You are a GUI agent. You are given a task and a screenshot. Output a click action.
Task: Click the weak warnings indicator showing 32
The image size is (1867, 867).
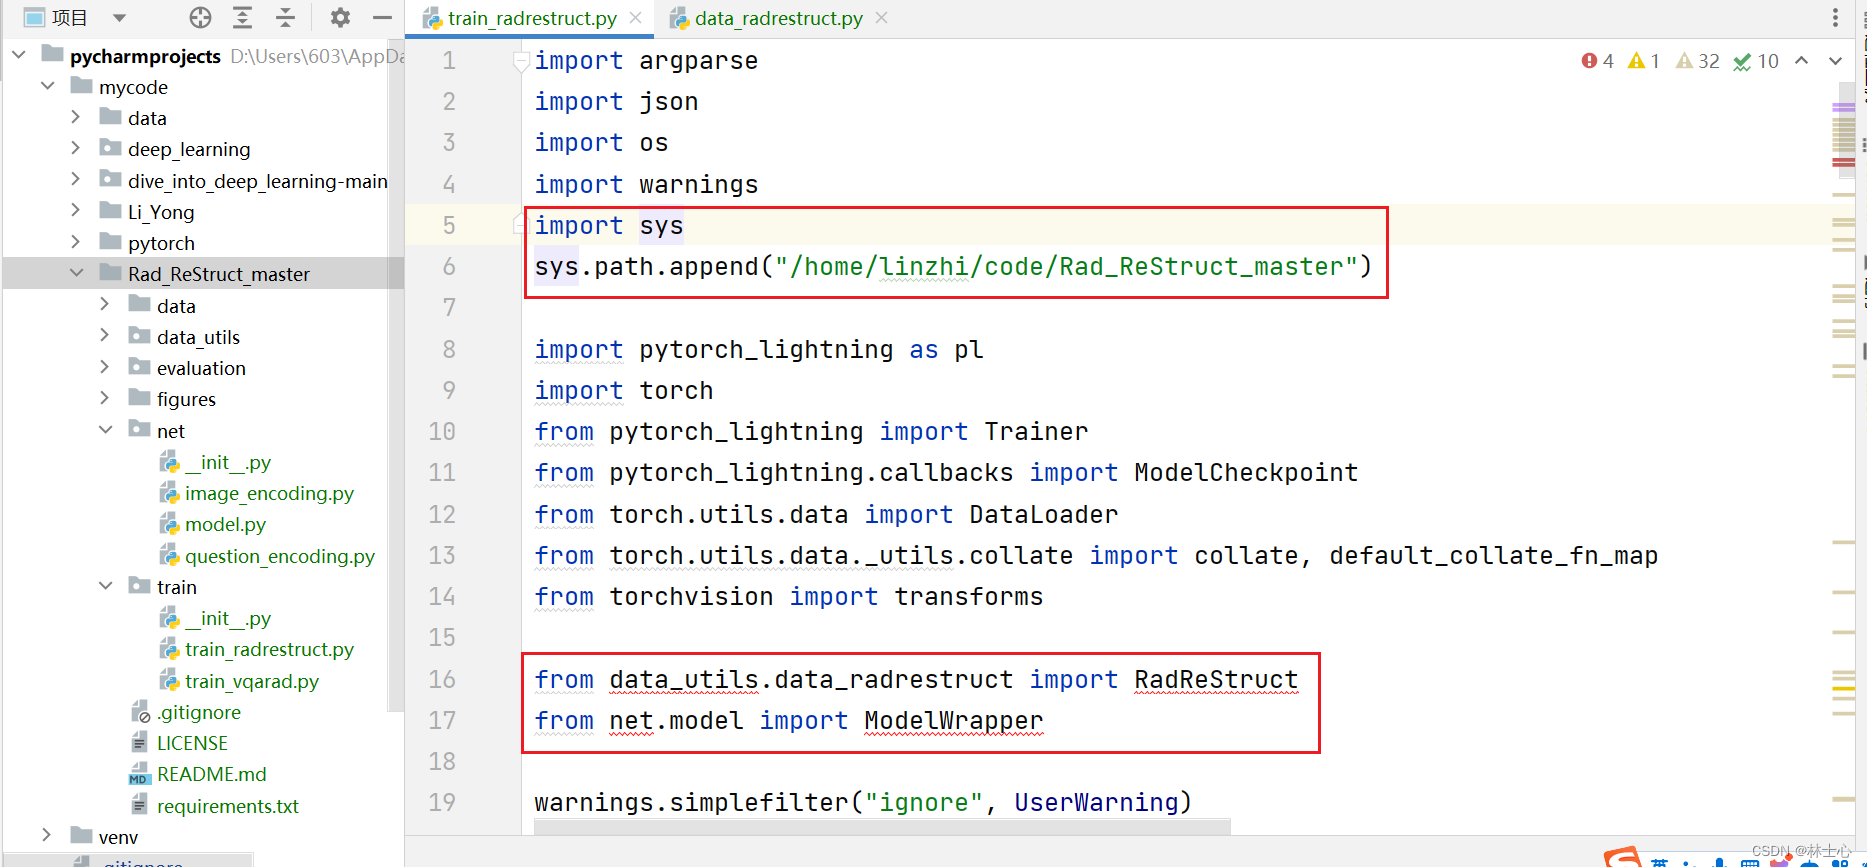[1698, 61]
